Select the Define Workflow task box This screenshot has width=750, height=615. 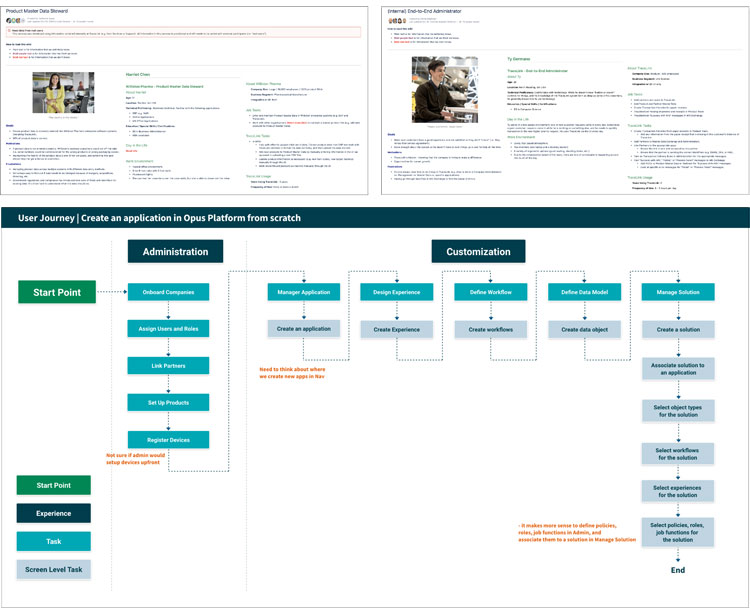pyautogui.click(x=490, y=292)
